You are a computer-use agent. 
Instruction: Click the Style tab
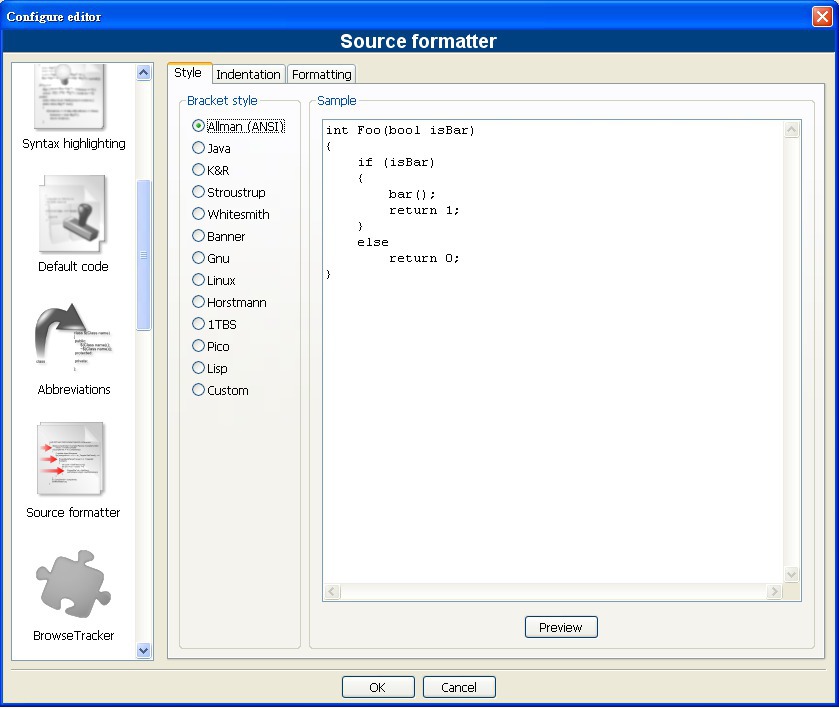188,73
